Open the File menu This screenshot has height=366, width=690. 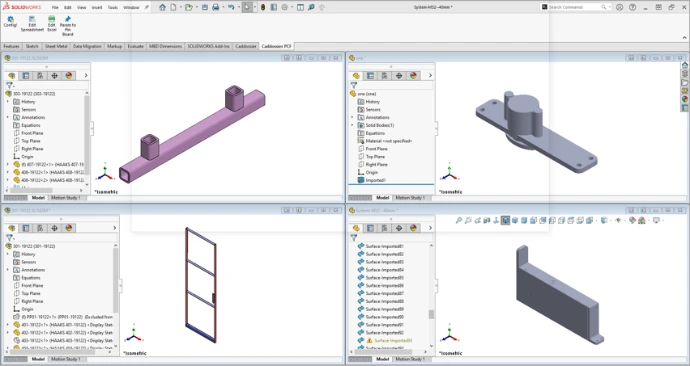coord(55,7)
